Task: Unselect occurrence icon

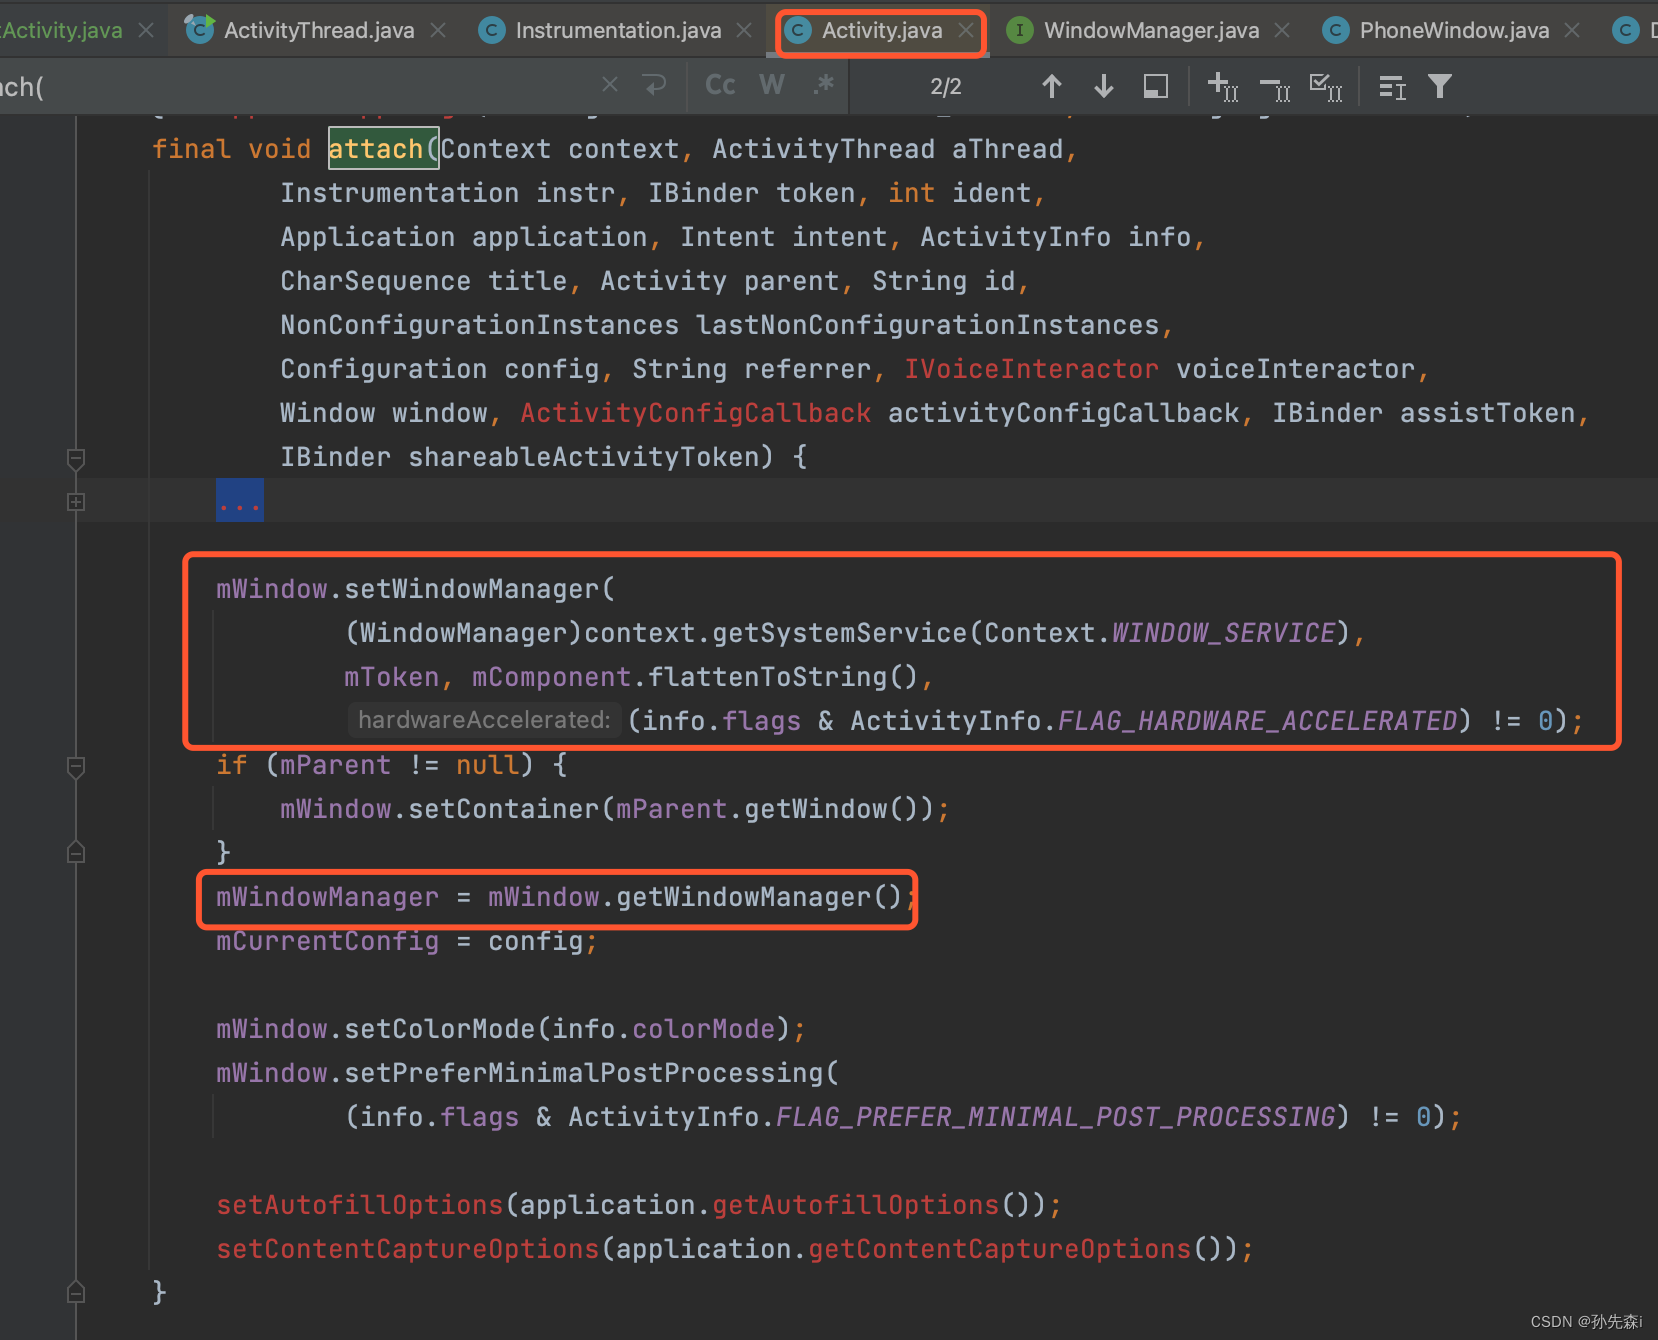Action: (x=1275, y=88)
